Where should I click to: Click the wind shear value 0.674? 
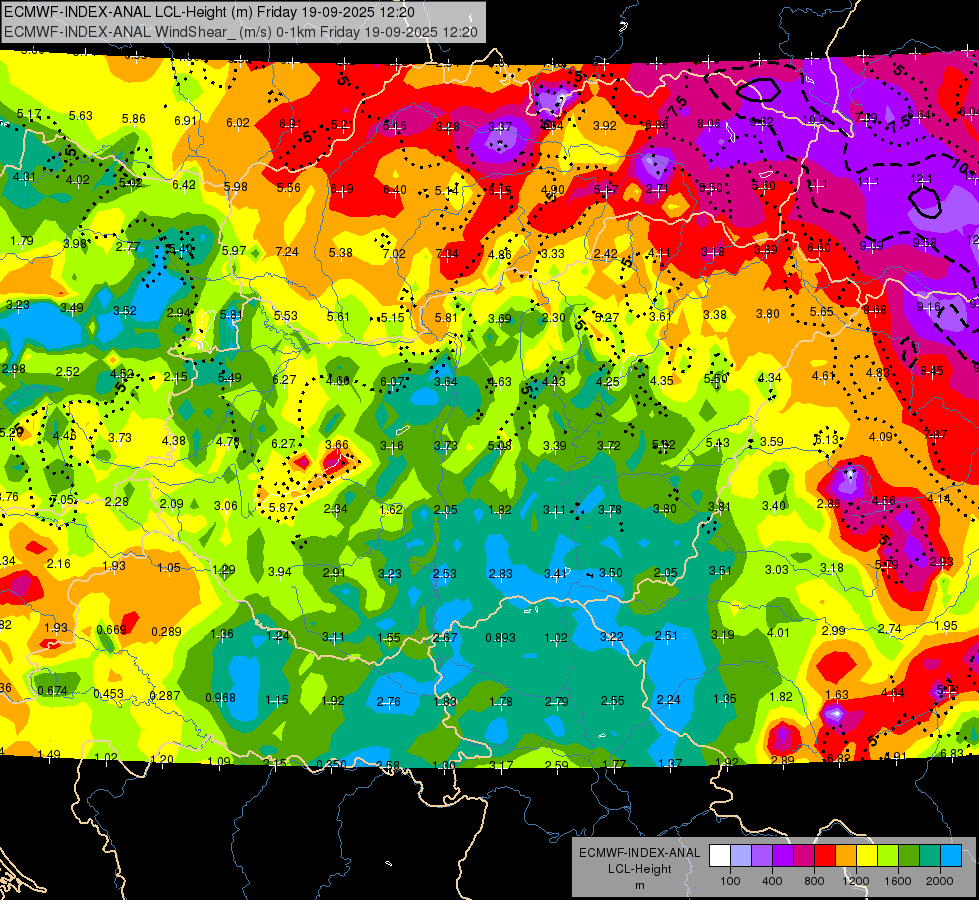(x=52, y=690)
